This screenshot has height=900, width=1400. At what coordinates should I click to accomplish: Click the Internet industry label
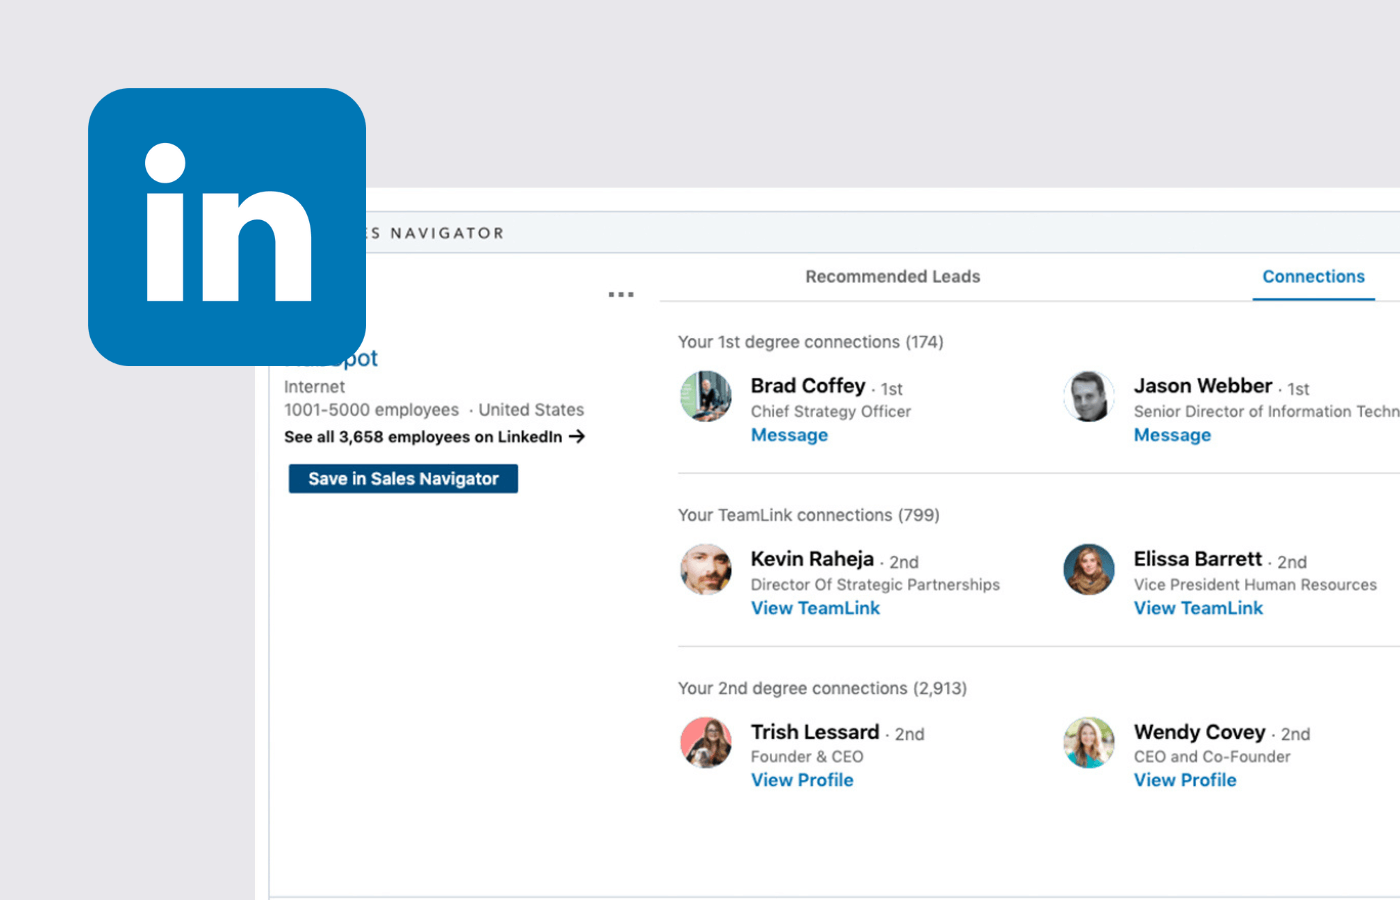pyautogui.click(x=314, y=387)
